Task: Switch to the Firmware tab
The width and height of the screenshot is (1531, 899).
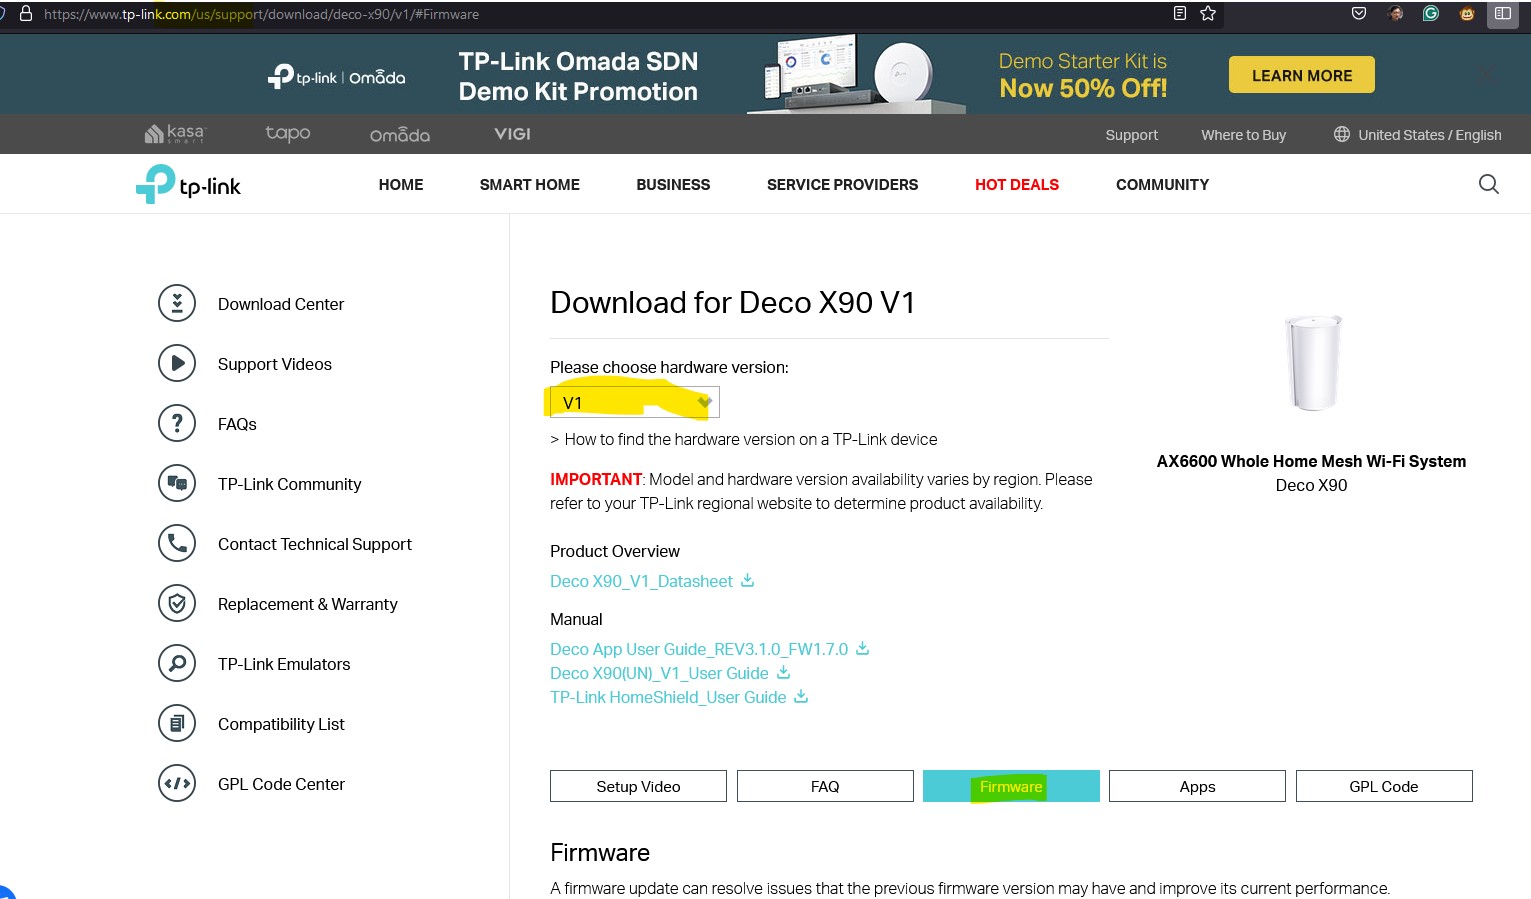Action: click(1010, 787)
